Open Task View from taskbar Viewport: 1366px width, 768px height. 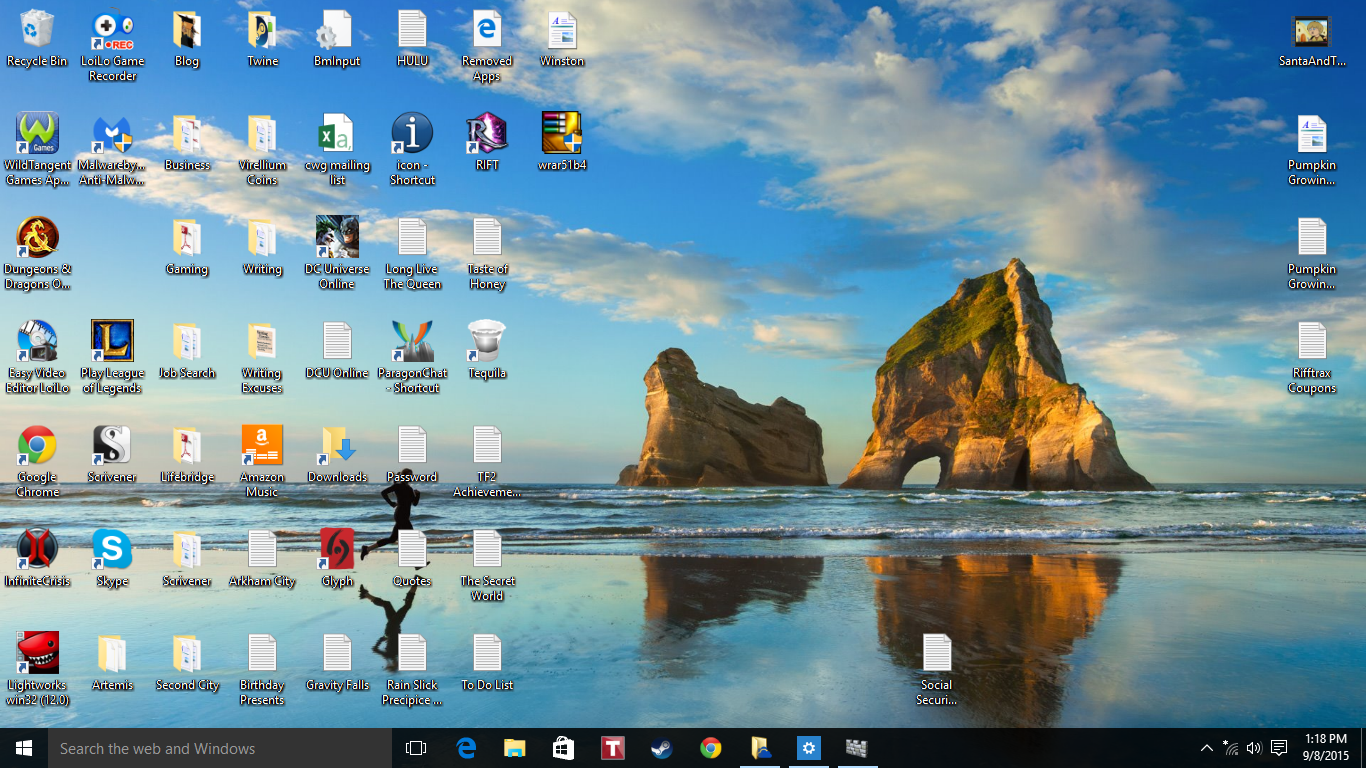(416, 748)
